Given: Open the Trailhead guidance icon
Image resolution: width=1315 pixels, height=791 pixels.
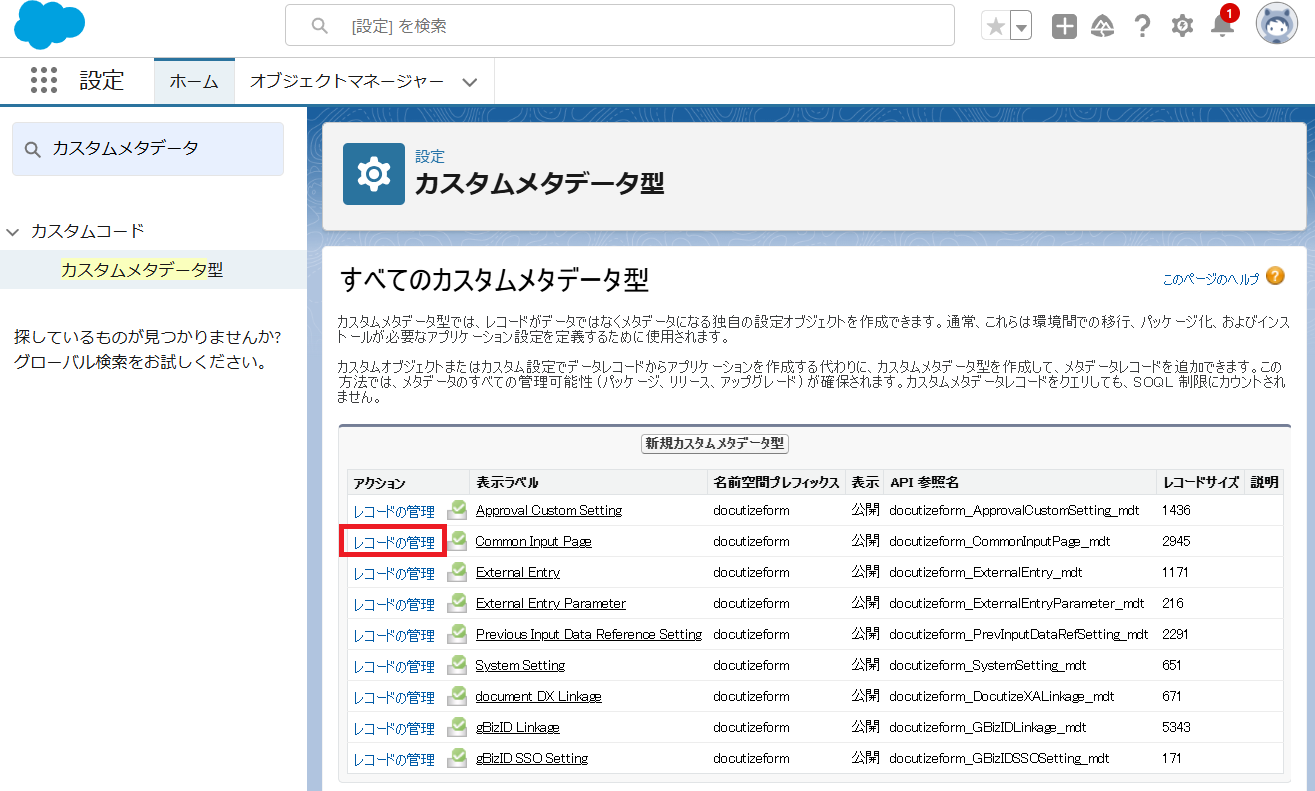Looking at the screenshot, I should tap(1102, 26).
